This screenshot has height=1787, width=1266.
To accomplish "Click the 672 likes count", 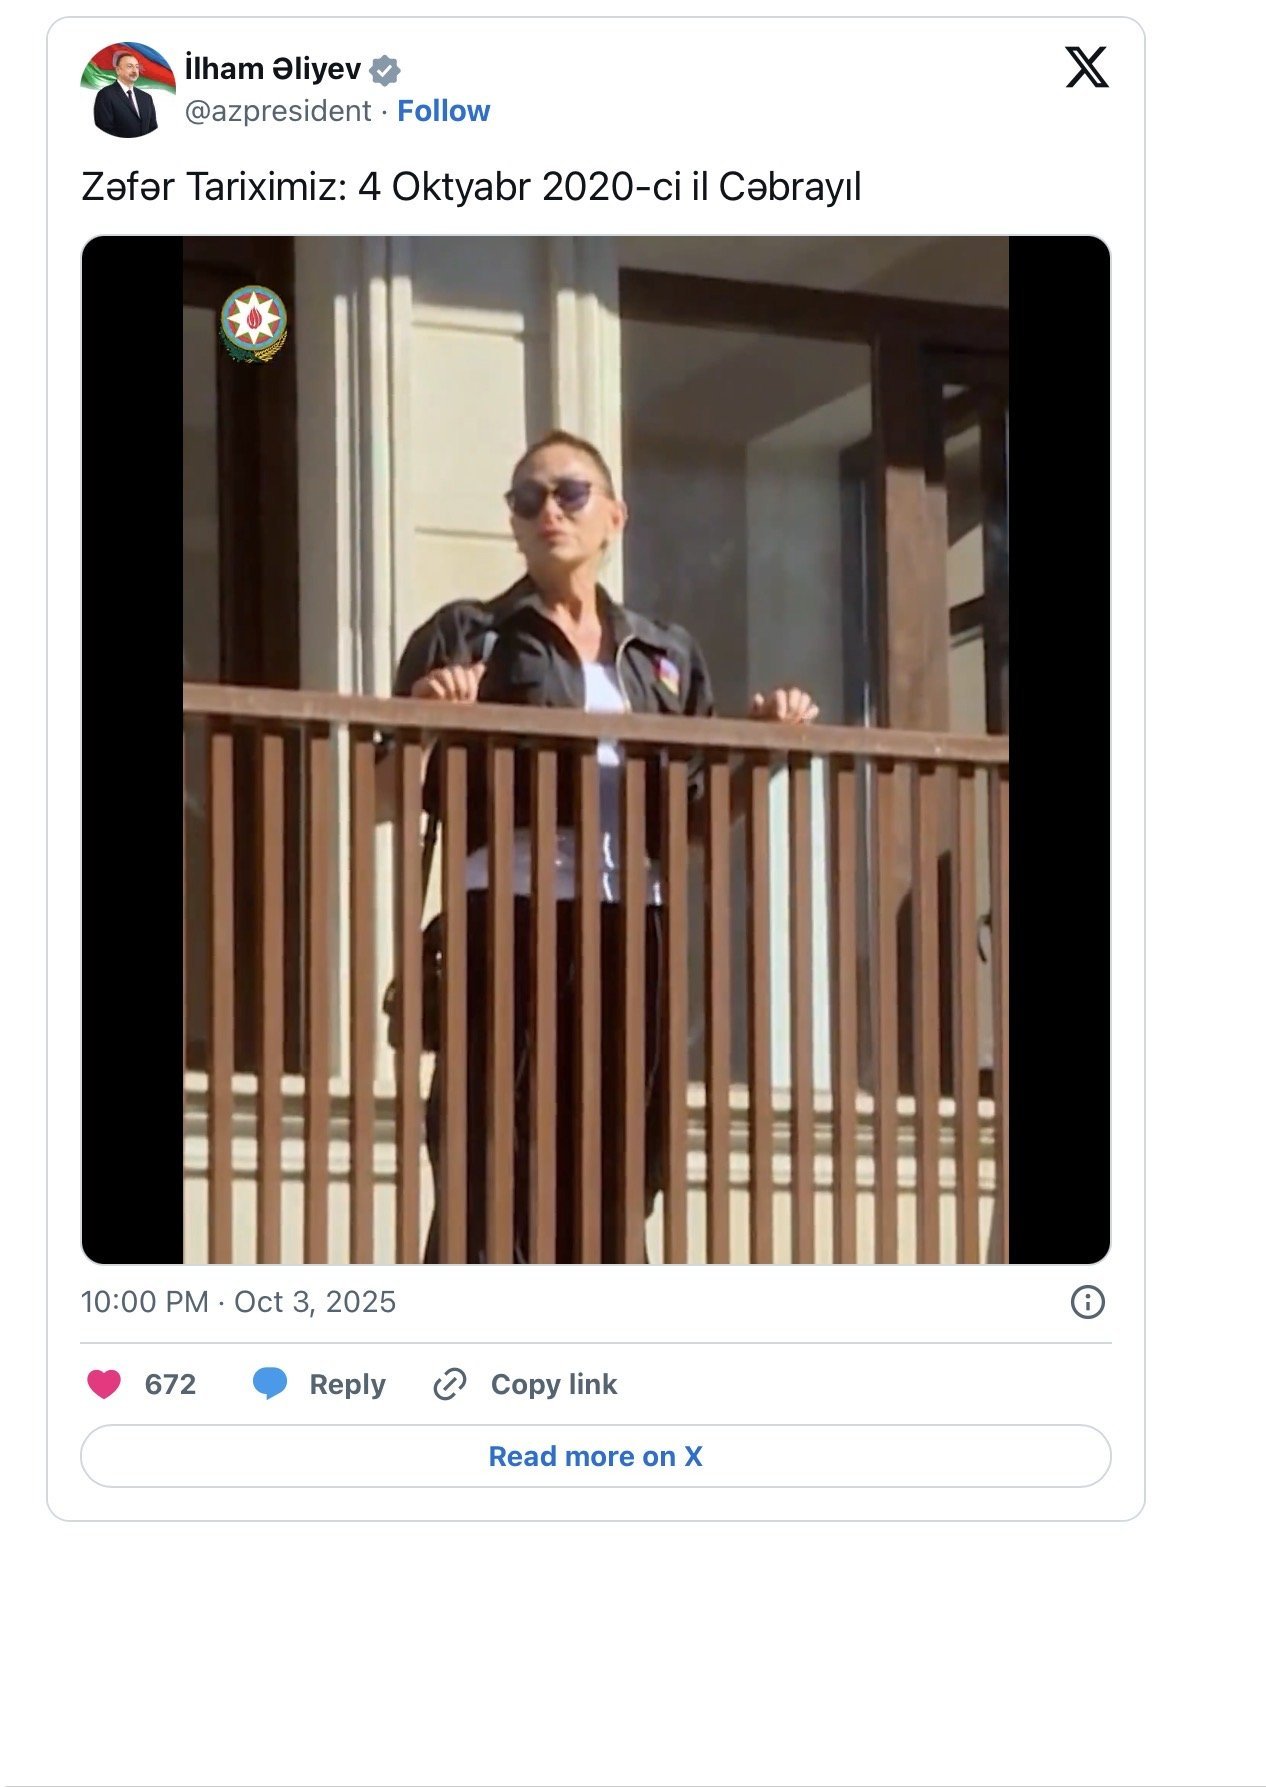I will click(170, 1384).
